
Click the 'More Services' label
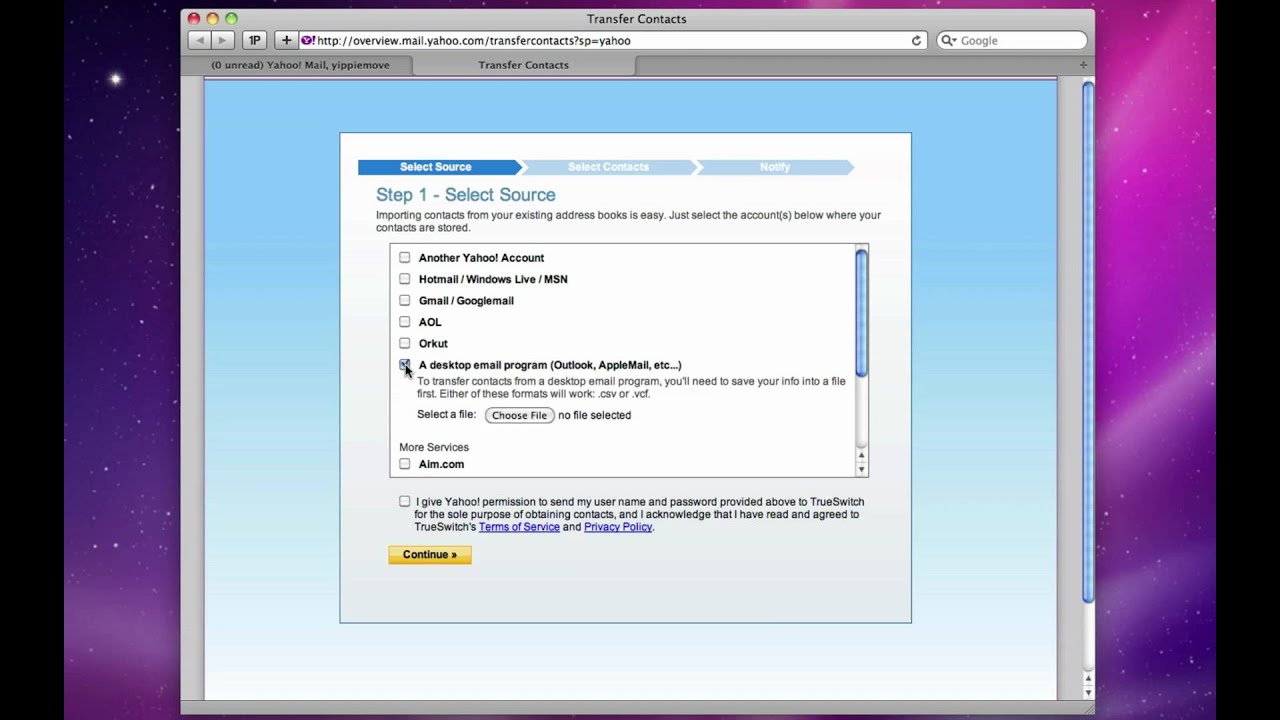434,447
